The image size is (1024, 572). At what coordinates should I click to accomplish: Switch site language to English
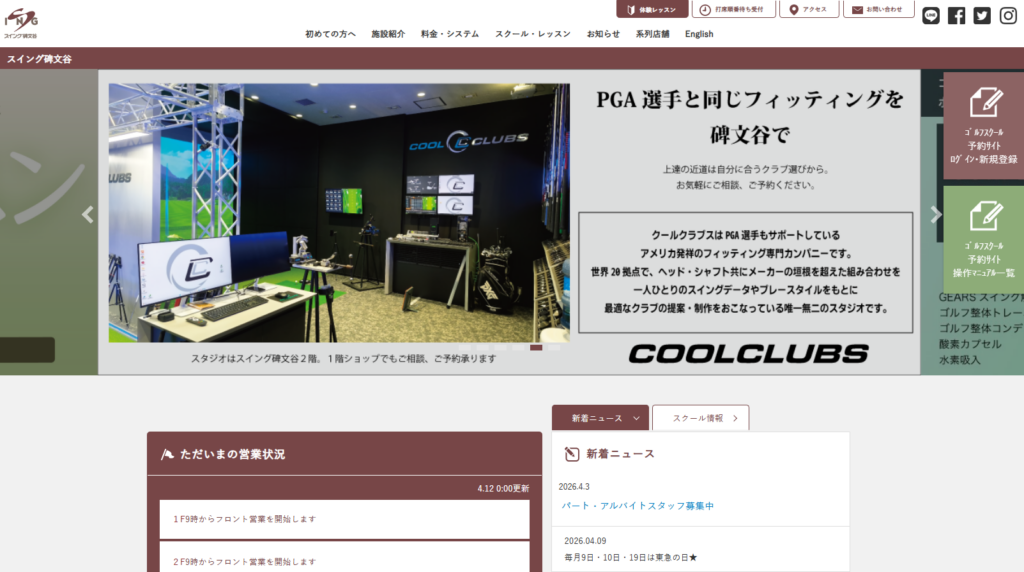[x=699, y=34]
